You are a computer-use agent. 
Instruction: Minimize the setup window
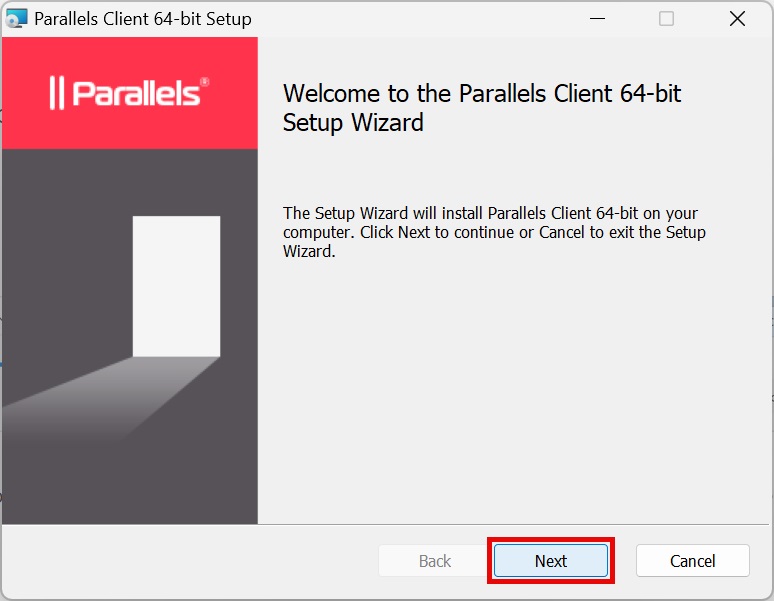[x=597, y=19]
